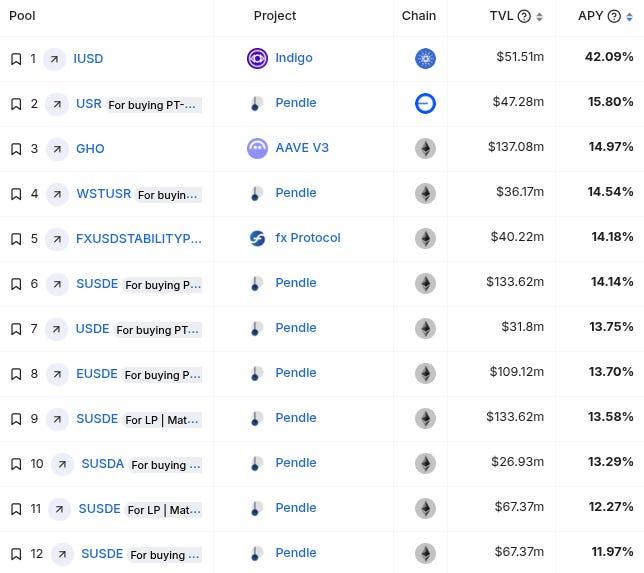The height and width of the screenshot is (573, 644).
Task: Open the USDE pool link
Action: 92,329
